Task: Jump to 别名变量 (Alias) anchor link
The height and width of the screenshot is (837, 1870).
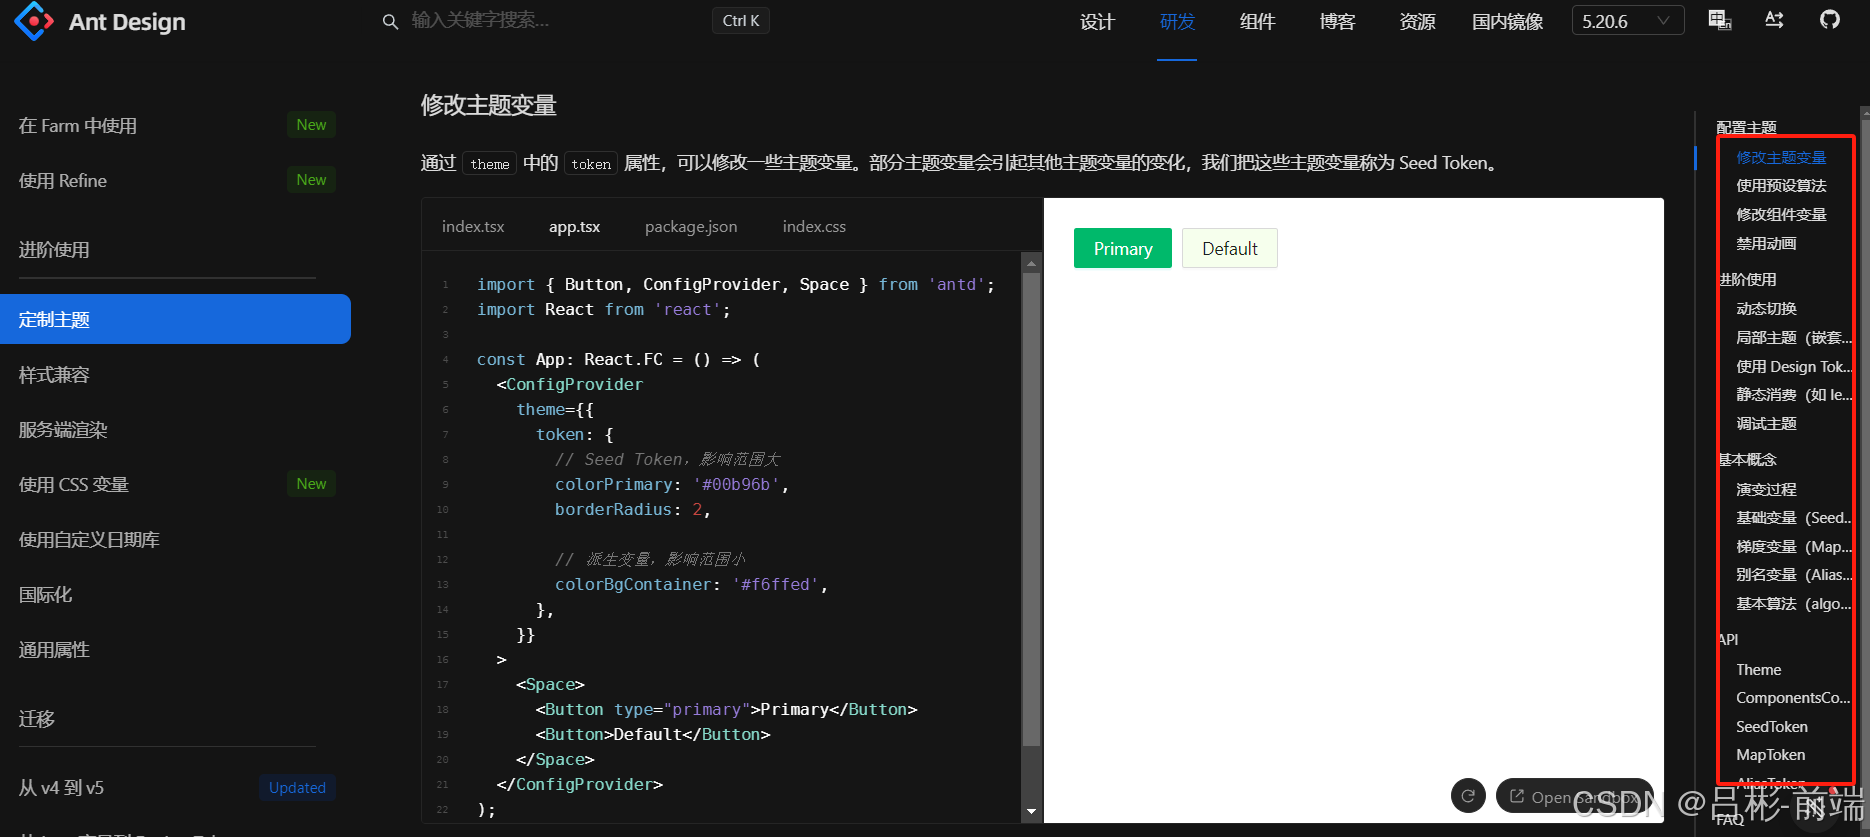Action: click(1794, 575)
